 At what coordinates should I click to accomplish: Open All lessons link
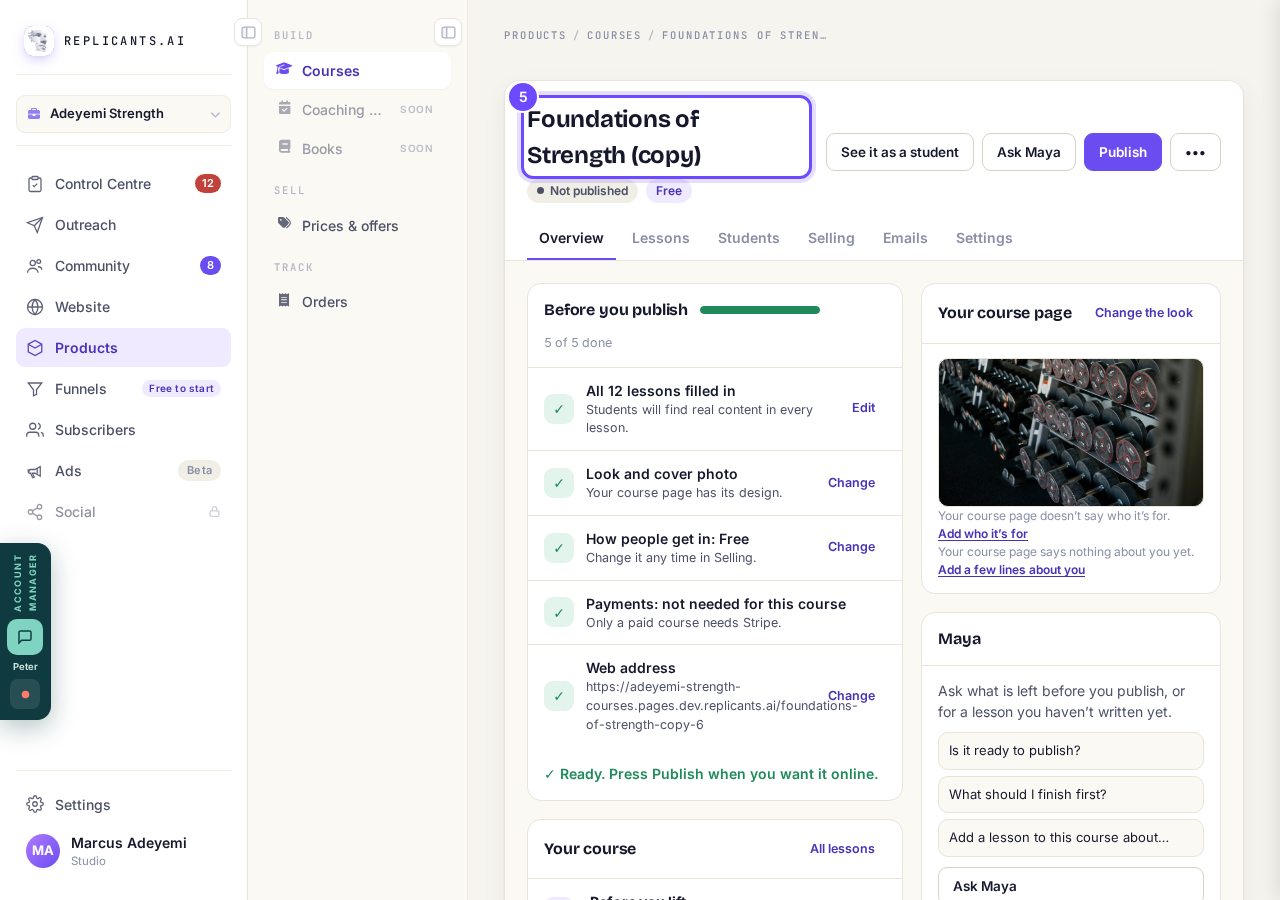coord(842,849)
